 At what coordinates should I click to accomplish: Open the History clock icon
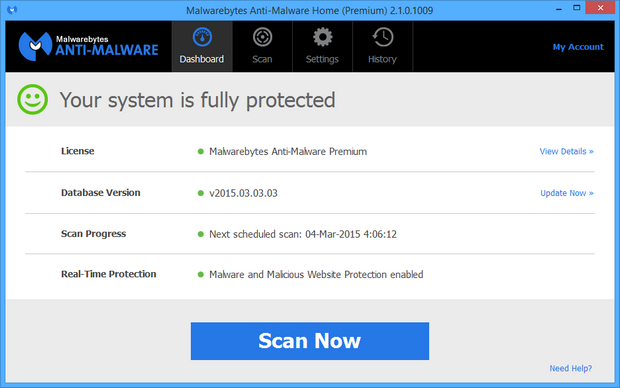click(x=383, y=38)
